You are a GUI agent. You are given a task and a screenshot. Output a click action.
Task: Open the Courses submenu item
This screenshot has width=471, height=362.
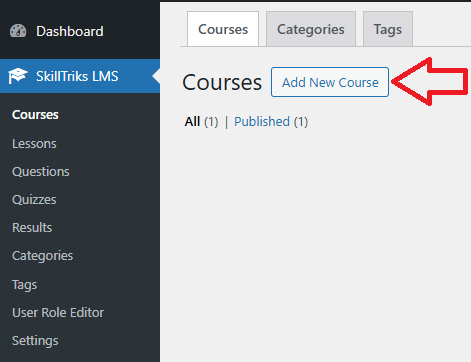coord(35,115)
